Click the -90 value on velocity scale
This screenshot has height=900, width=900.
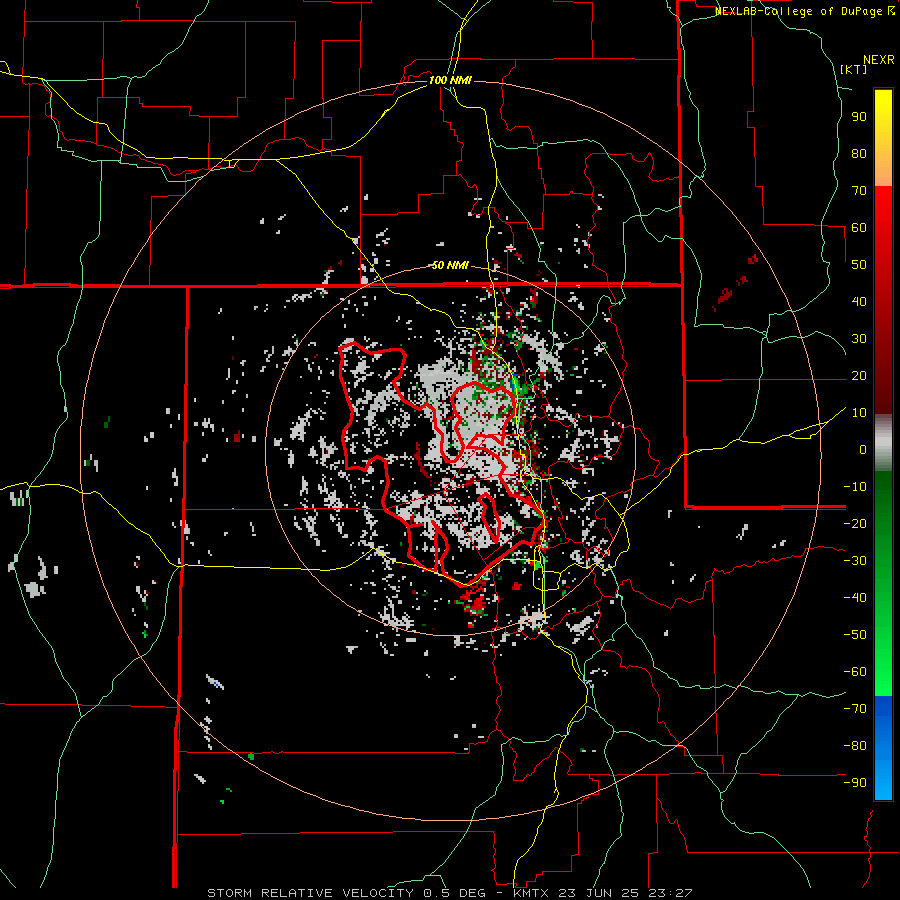coord(855,783)
